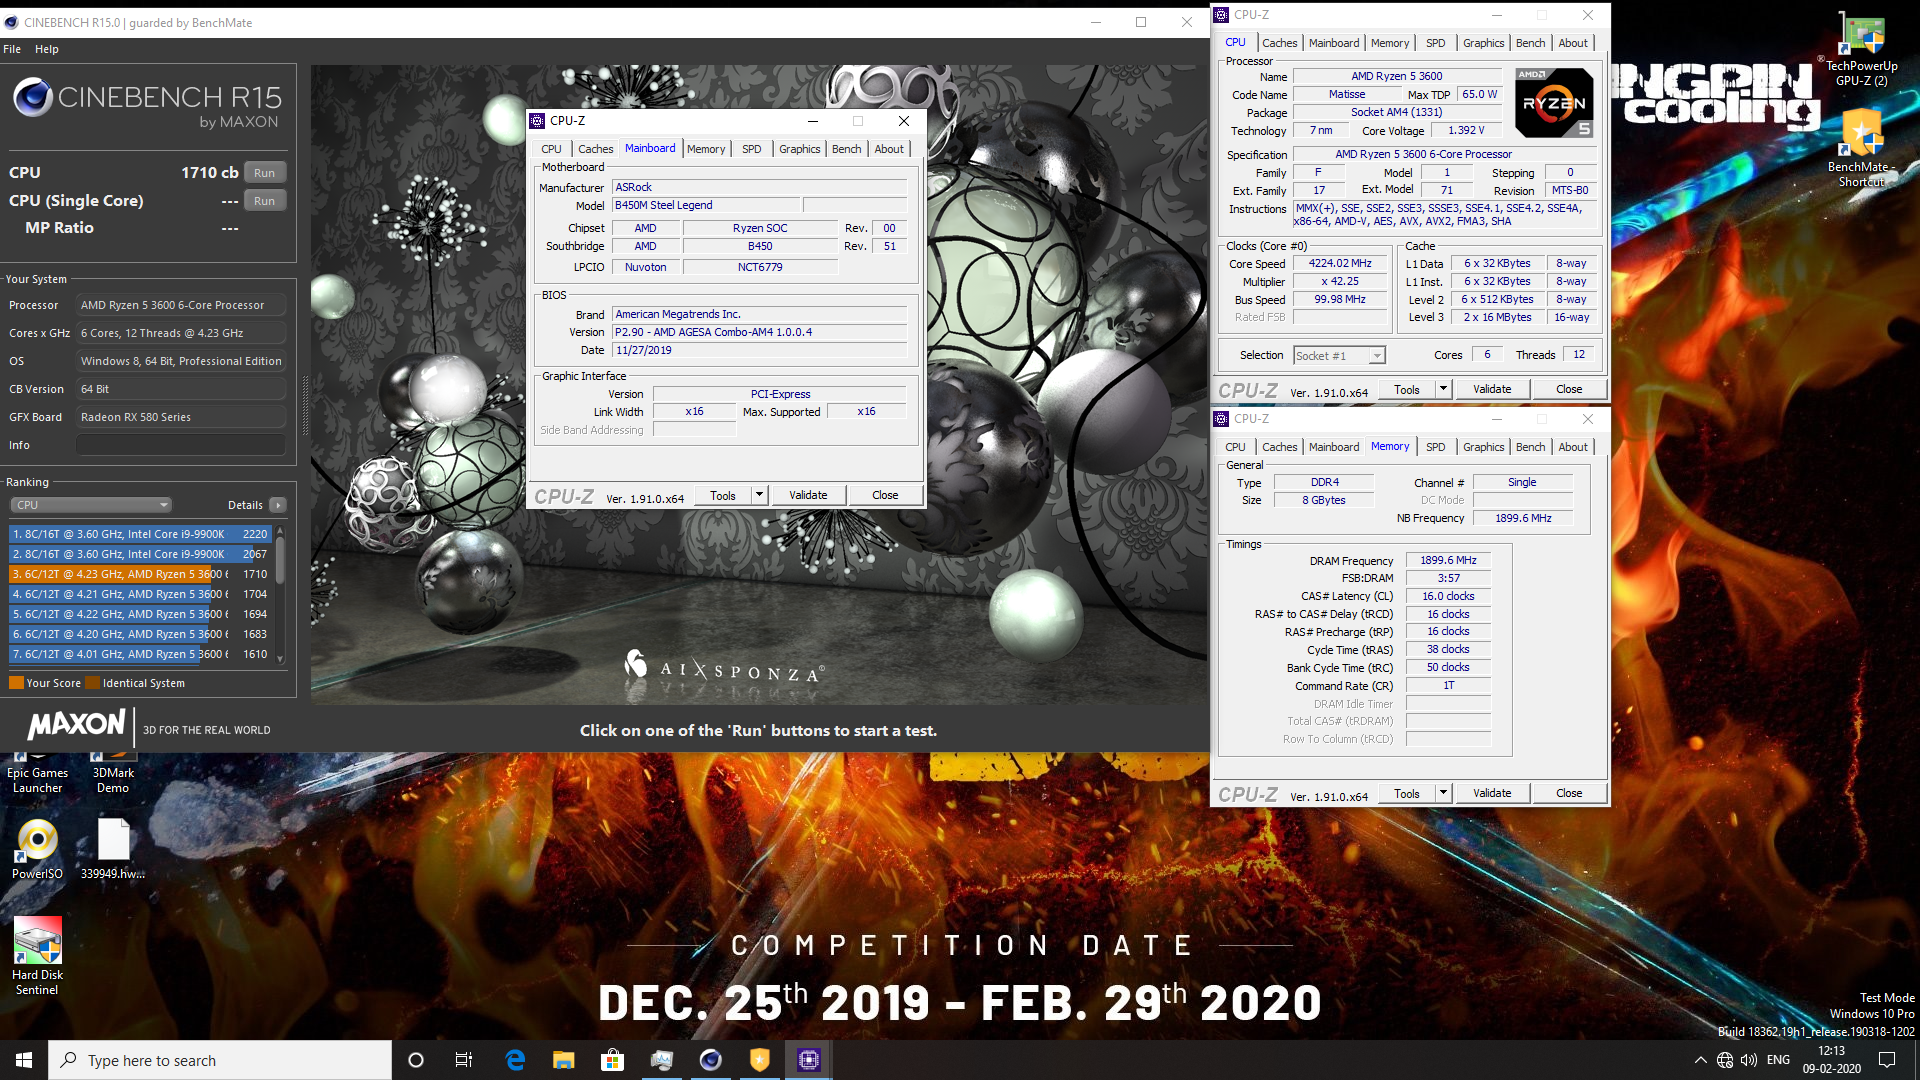Click Tools button in CPU tab CPU-Z window
Viewport: 1920px width, 1080px height.
[x=1407, y=389]
